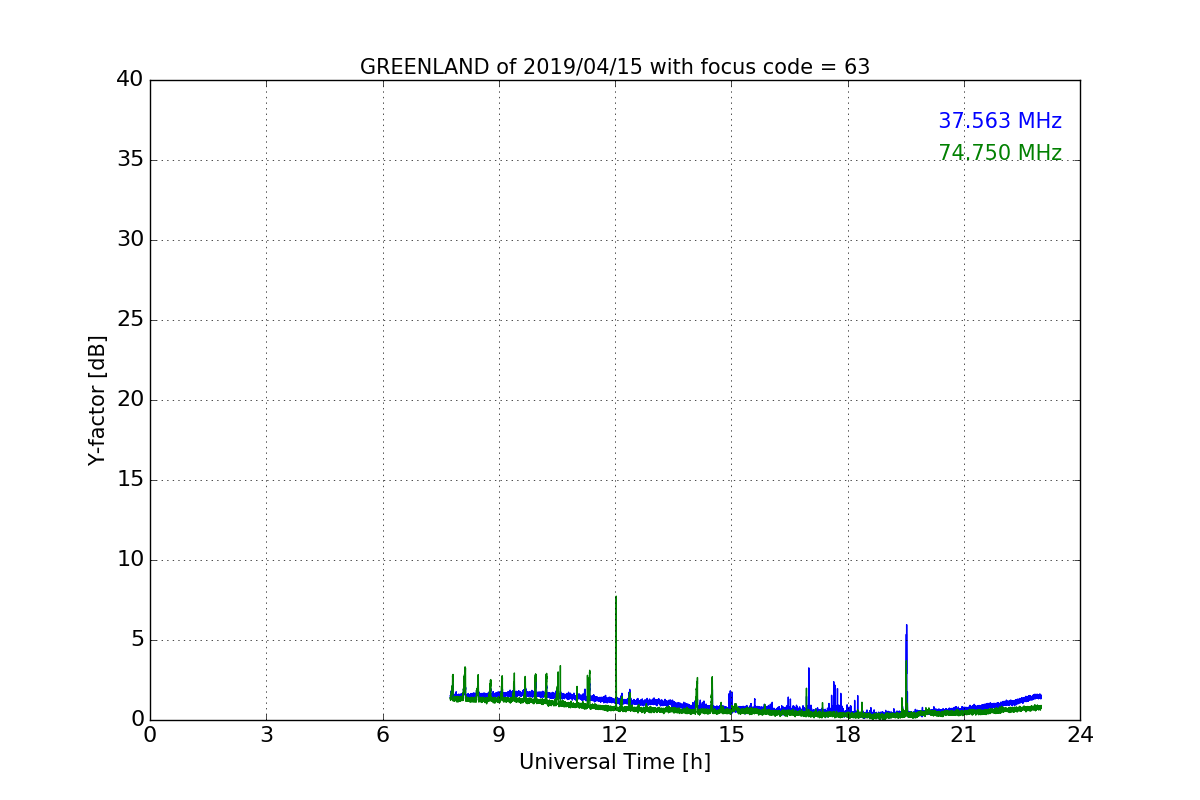Viewport: 1200px width, 800px height.
Task: Click x-axis tick label 24
Action: [x=1080, y=735]
